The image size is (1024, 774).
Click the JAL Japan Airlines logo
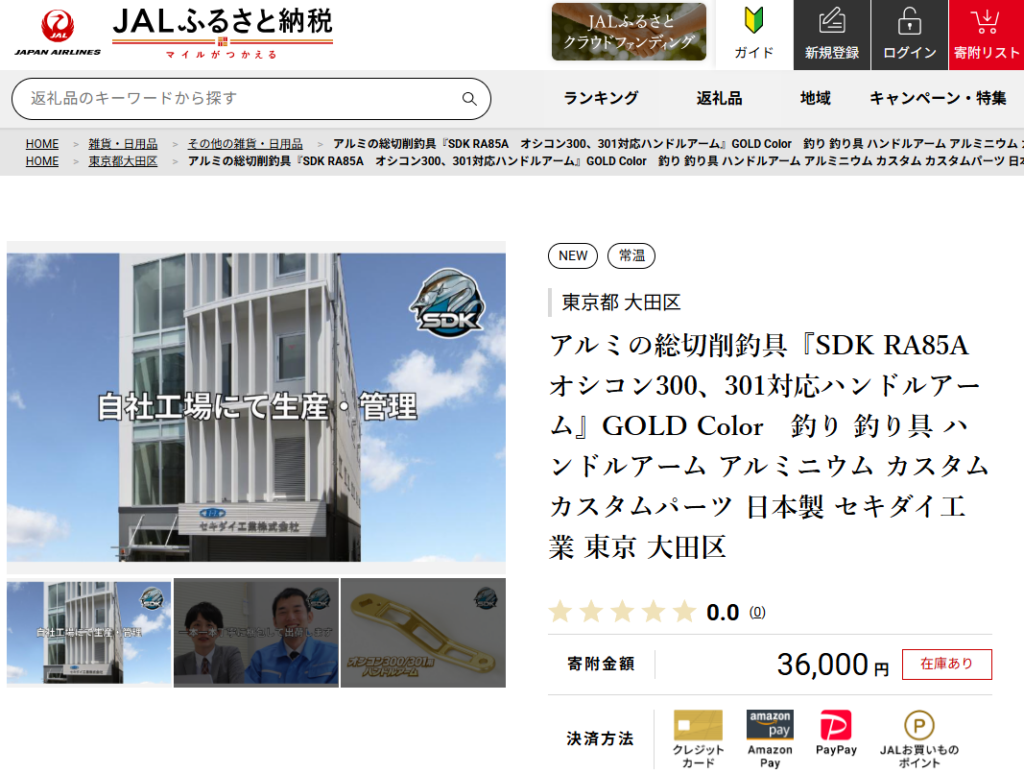(57, 33)
